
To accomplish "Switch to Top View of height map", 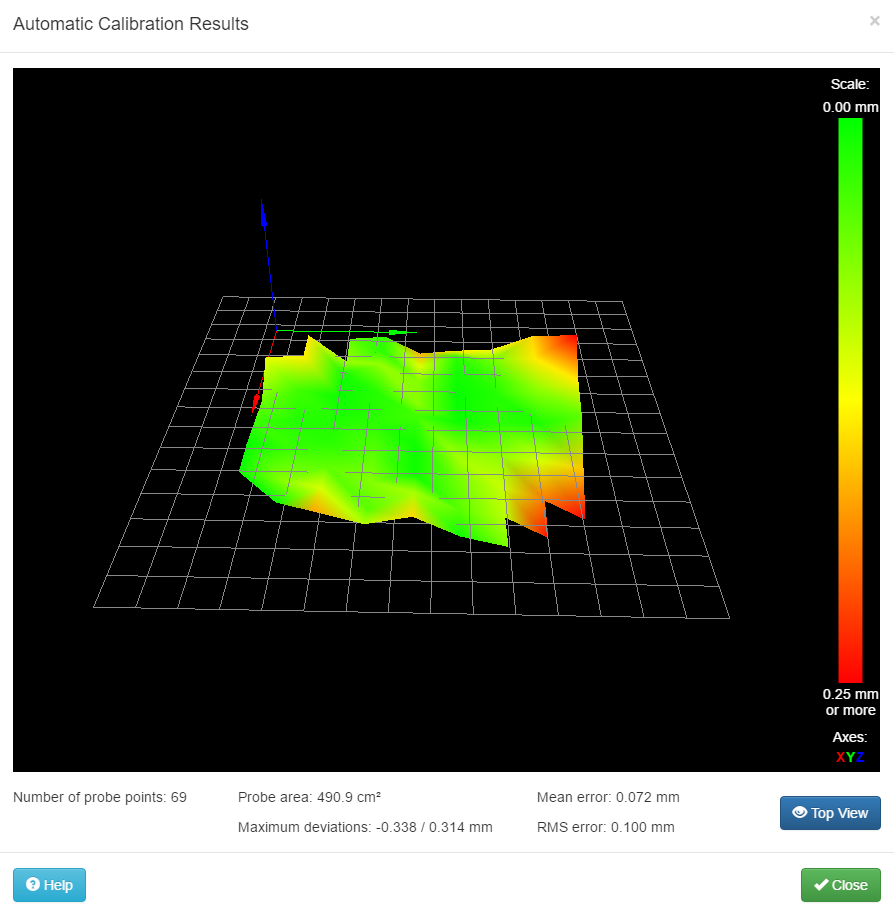I will point(830,813).
